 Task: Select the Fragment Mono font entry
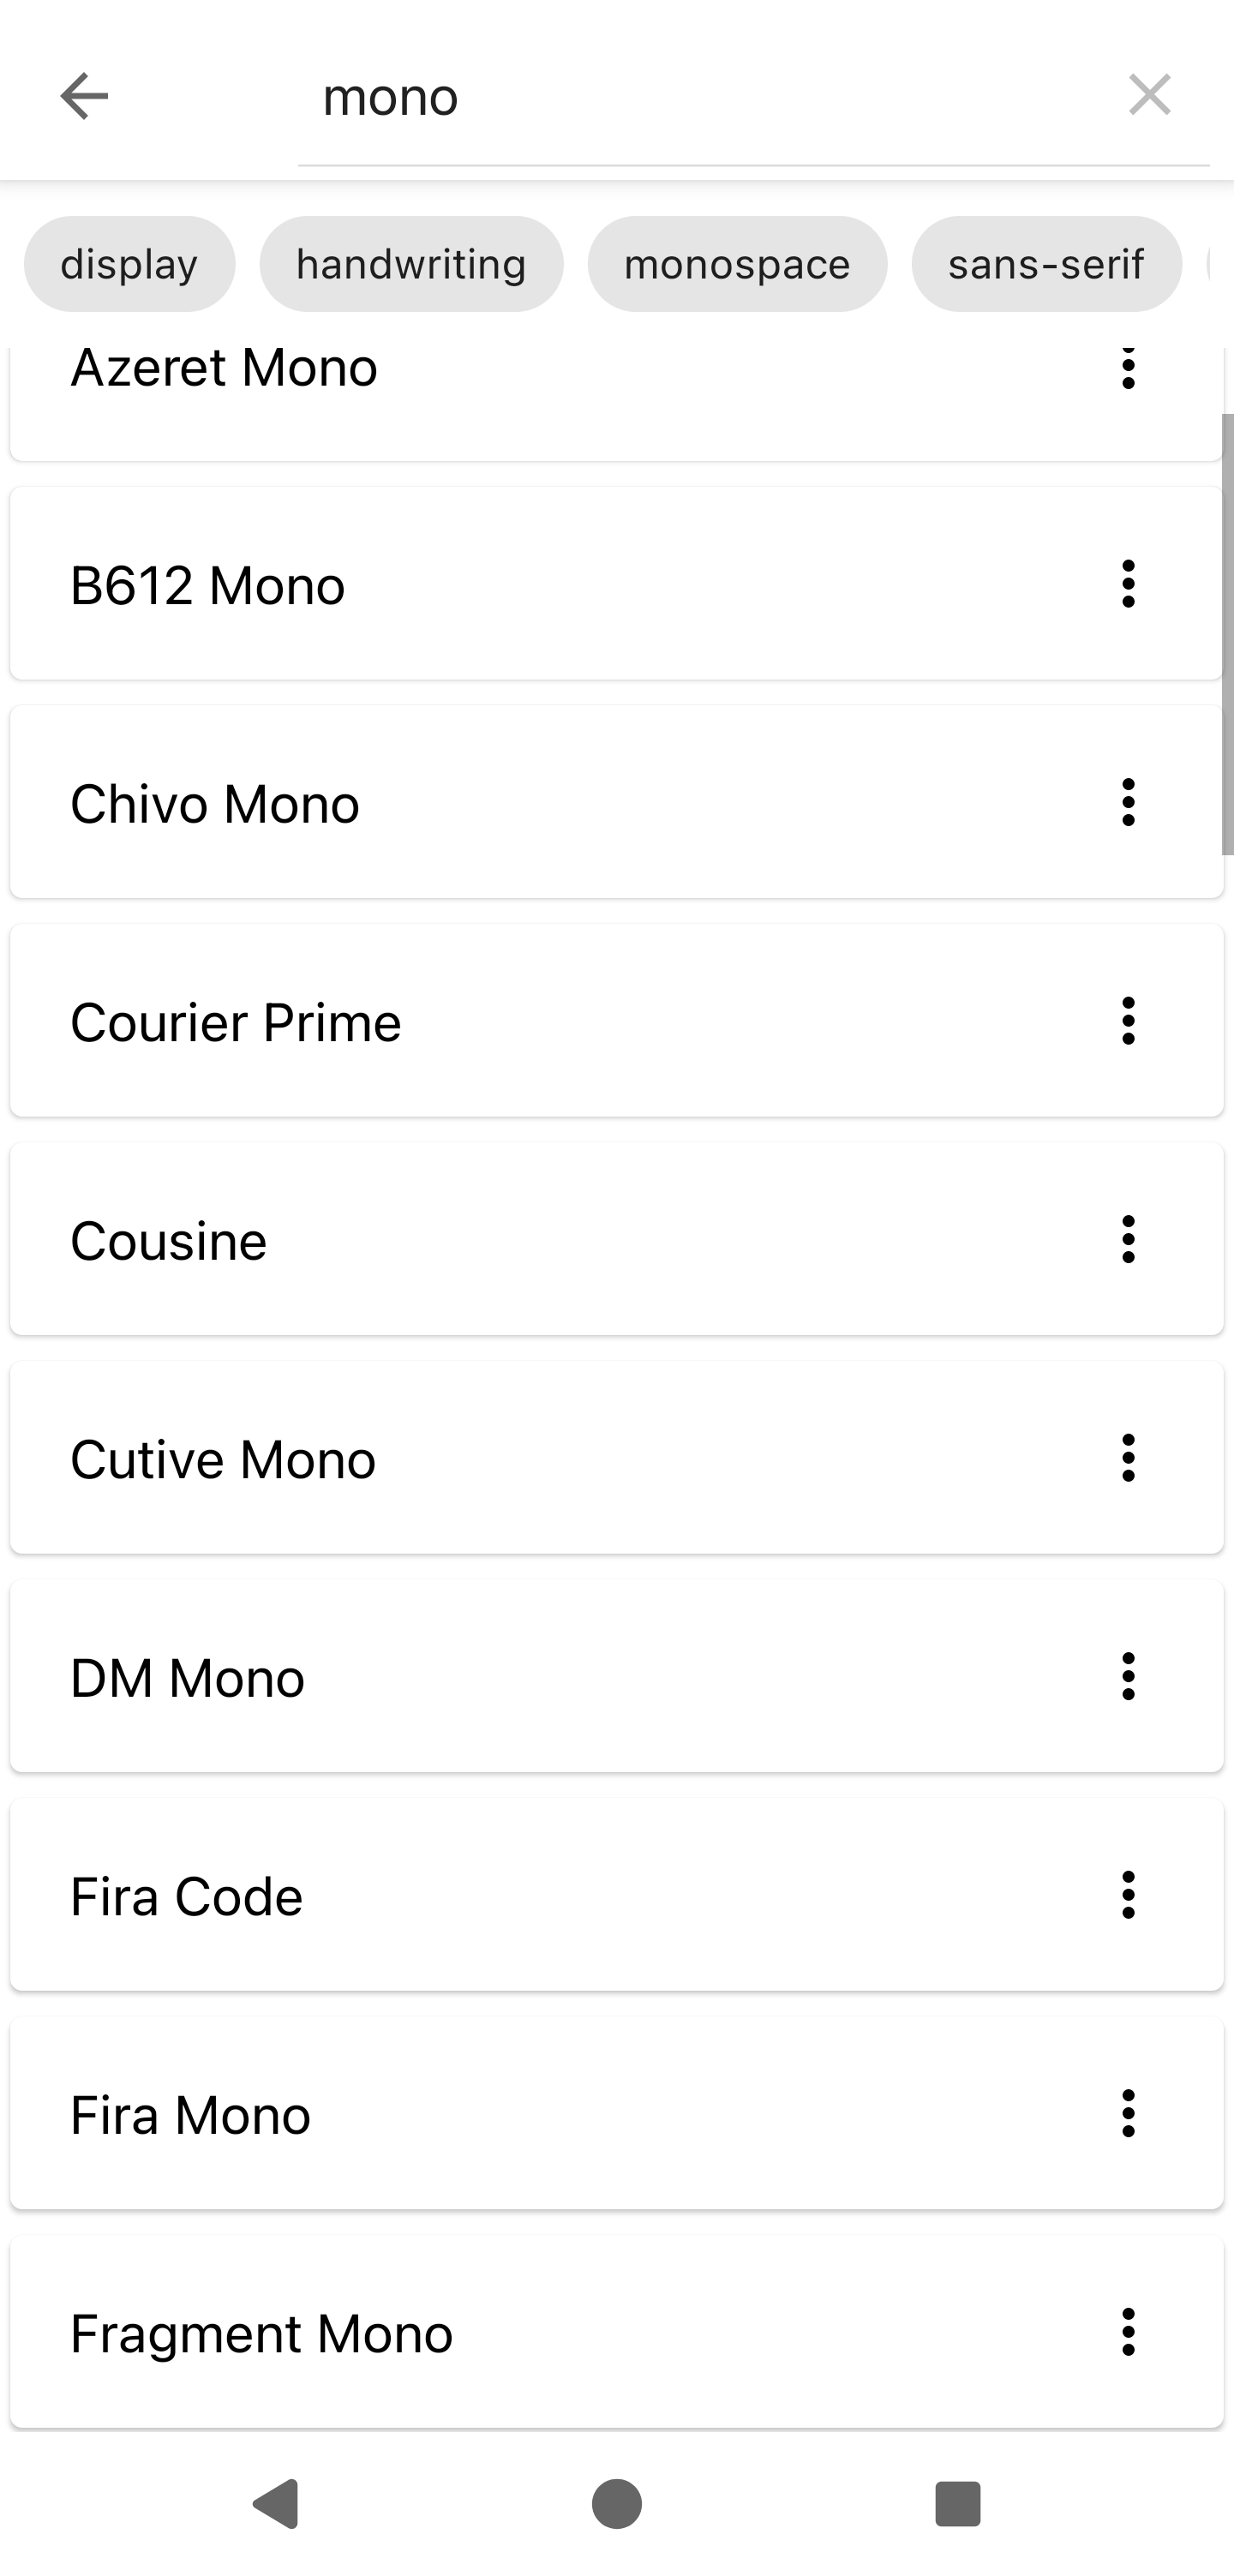(x=616, y=2332)
